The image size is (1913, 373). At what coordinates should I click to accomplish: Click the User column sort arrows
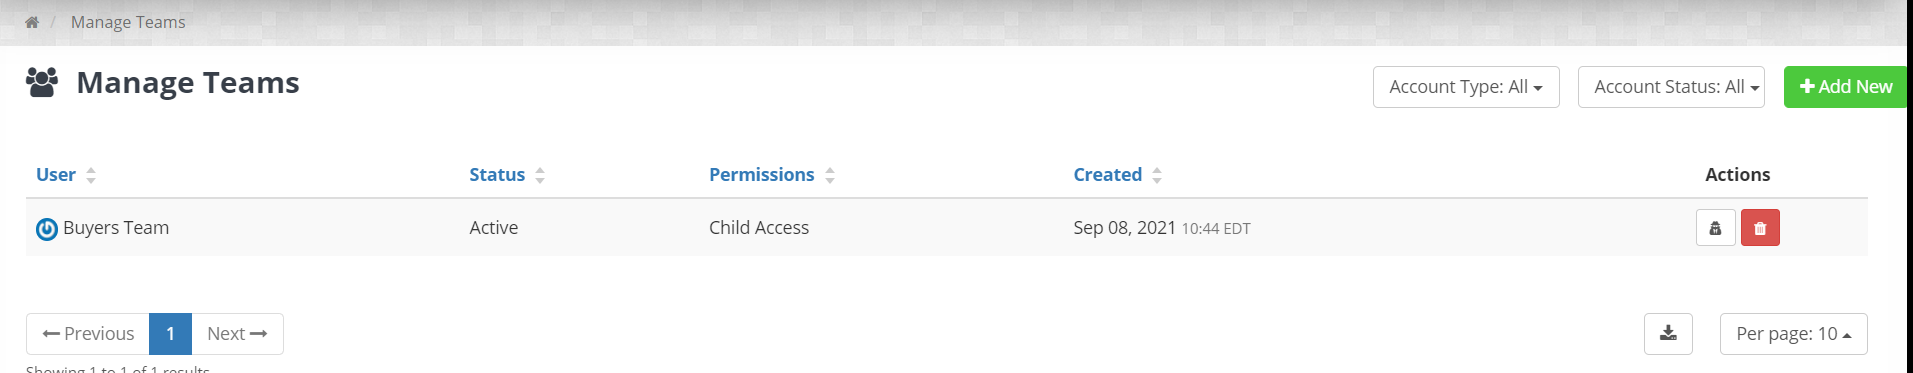[91, 175]
